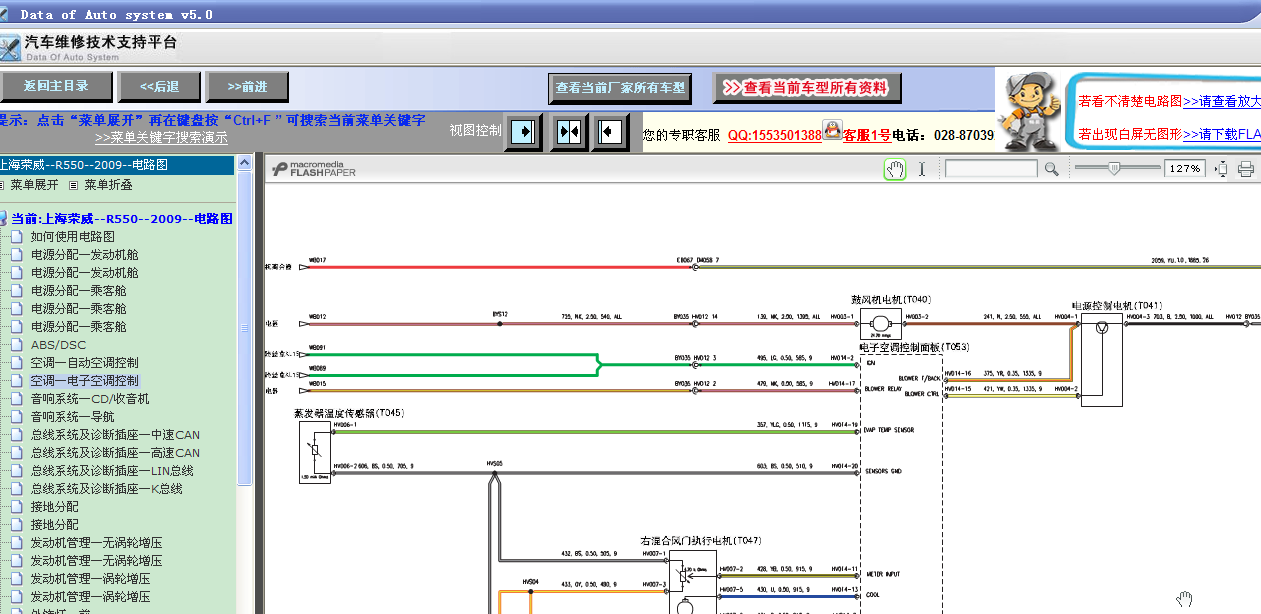Click the root node icon before 当前:上海荣威
Image resolution: width=1261 pixels, height=614 pixels.
pos(3,218)
